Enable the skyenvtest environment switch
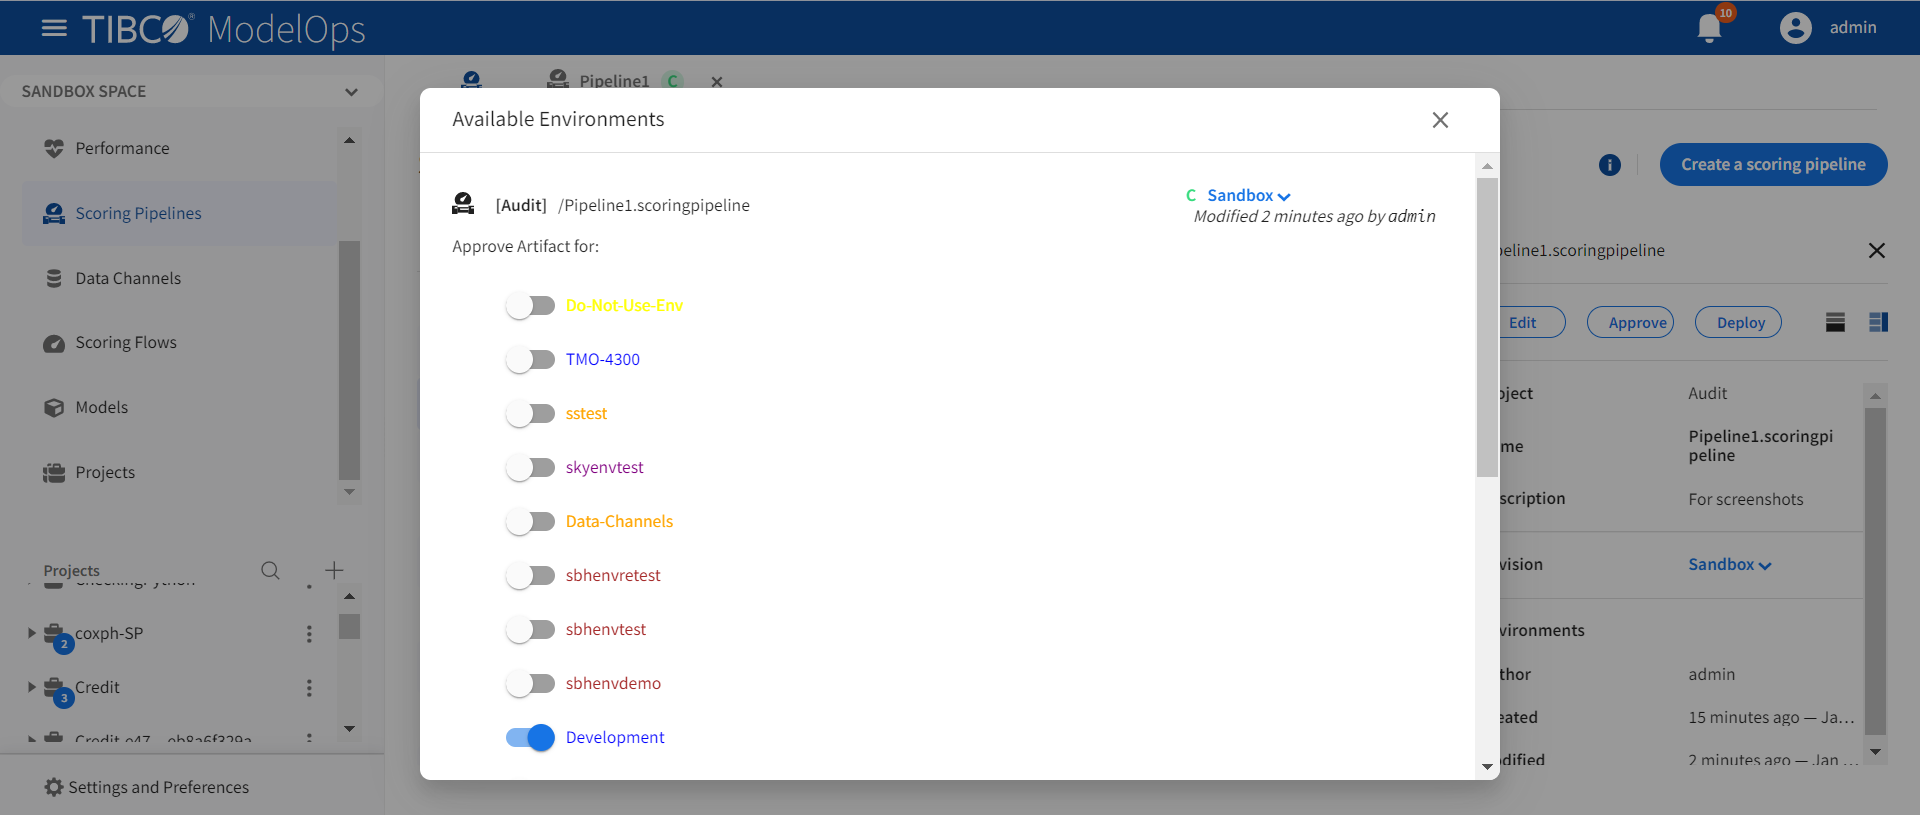The width and height of the screenshot is (1920, 815). click(x=530, y=468)
